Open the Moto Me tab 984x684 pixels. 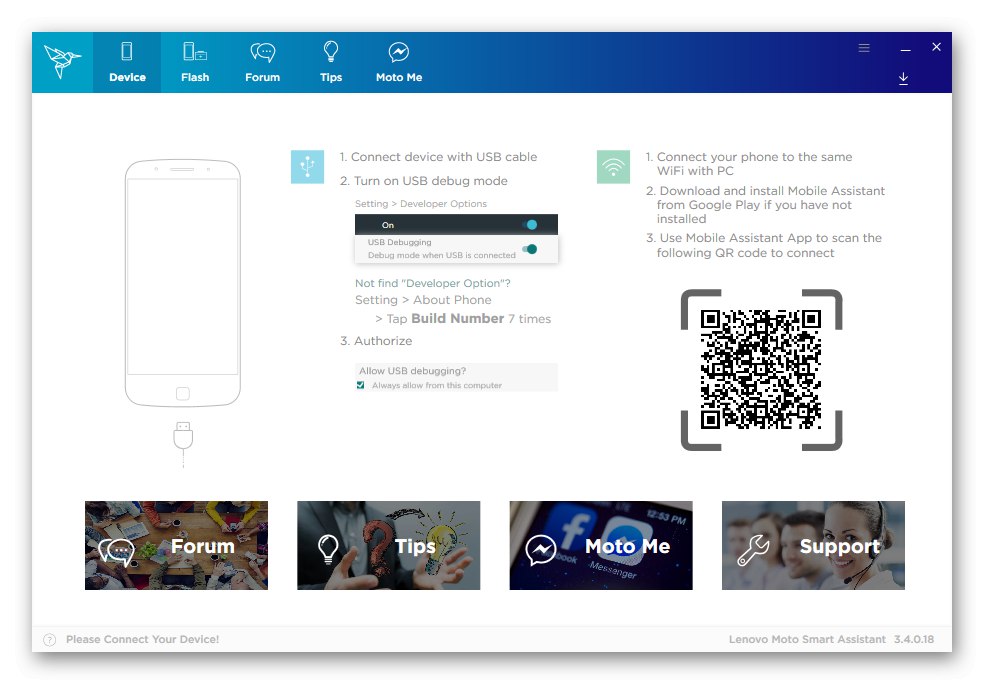point(398,62)
